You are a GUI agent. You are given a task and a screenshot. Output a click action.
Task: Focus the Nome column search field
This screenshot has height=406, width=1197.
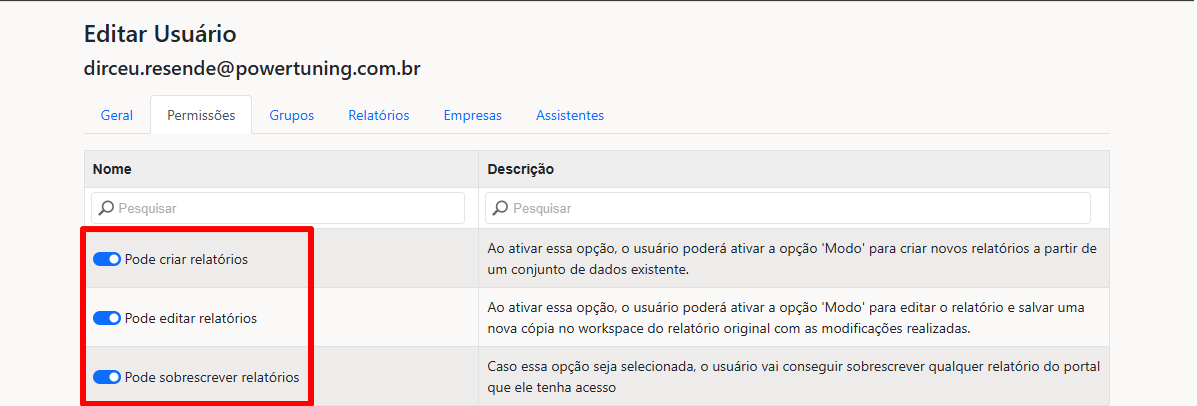click(x=278, y=208)
